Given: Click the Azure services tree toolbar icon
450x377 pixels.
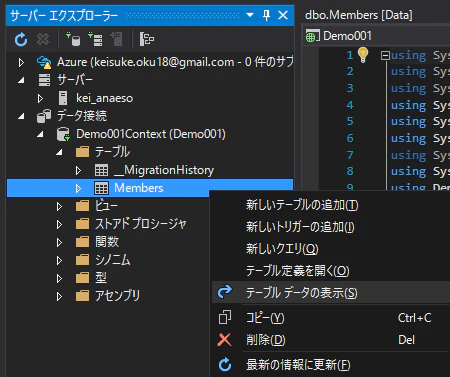Looking at the screenshot, I should click(x=146, y=39).
